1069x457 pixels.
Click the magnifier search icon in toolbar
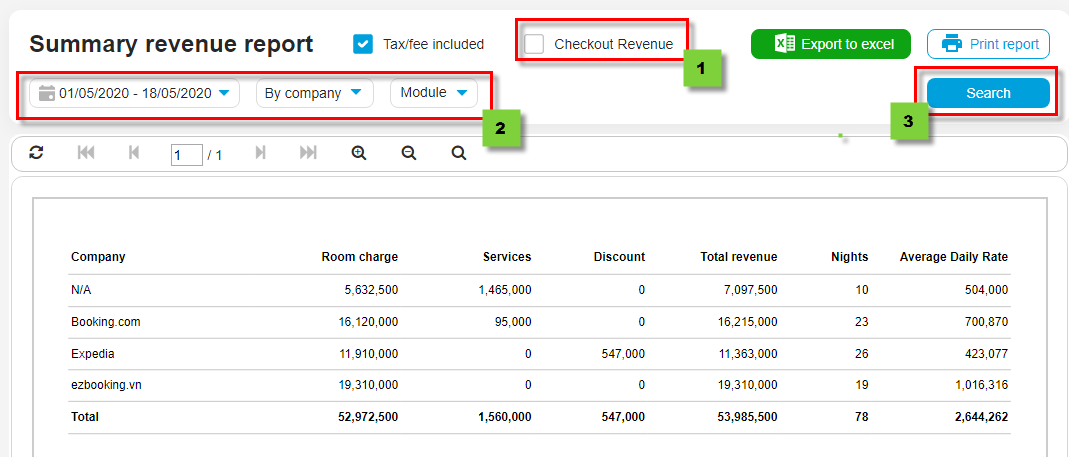[x=458, y=153]
